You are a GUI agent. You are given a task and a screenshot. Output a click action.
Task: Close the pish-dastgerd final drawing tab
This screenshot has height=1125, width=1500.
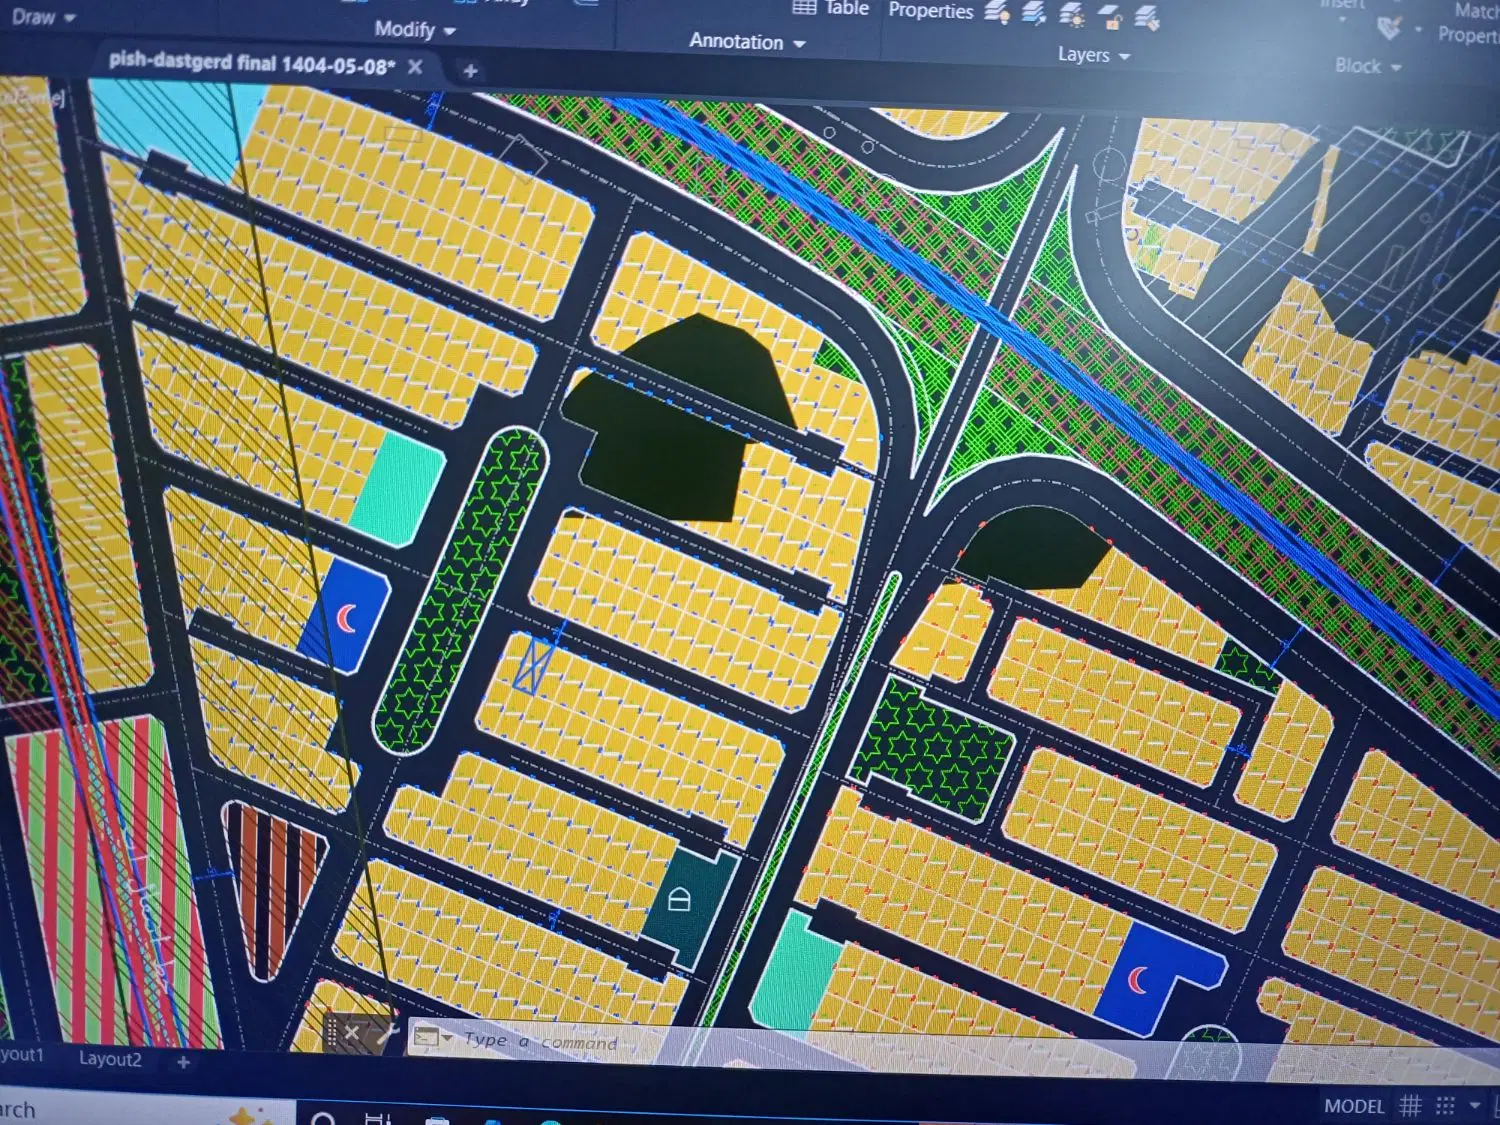pos(415,67)
